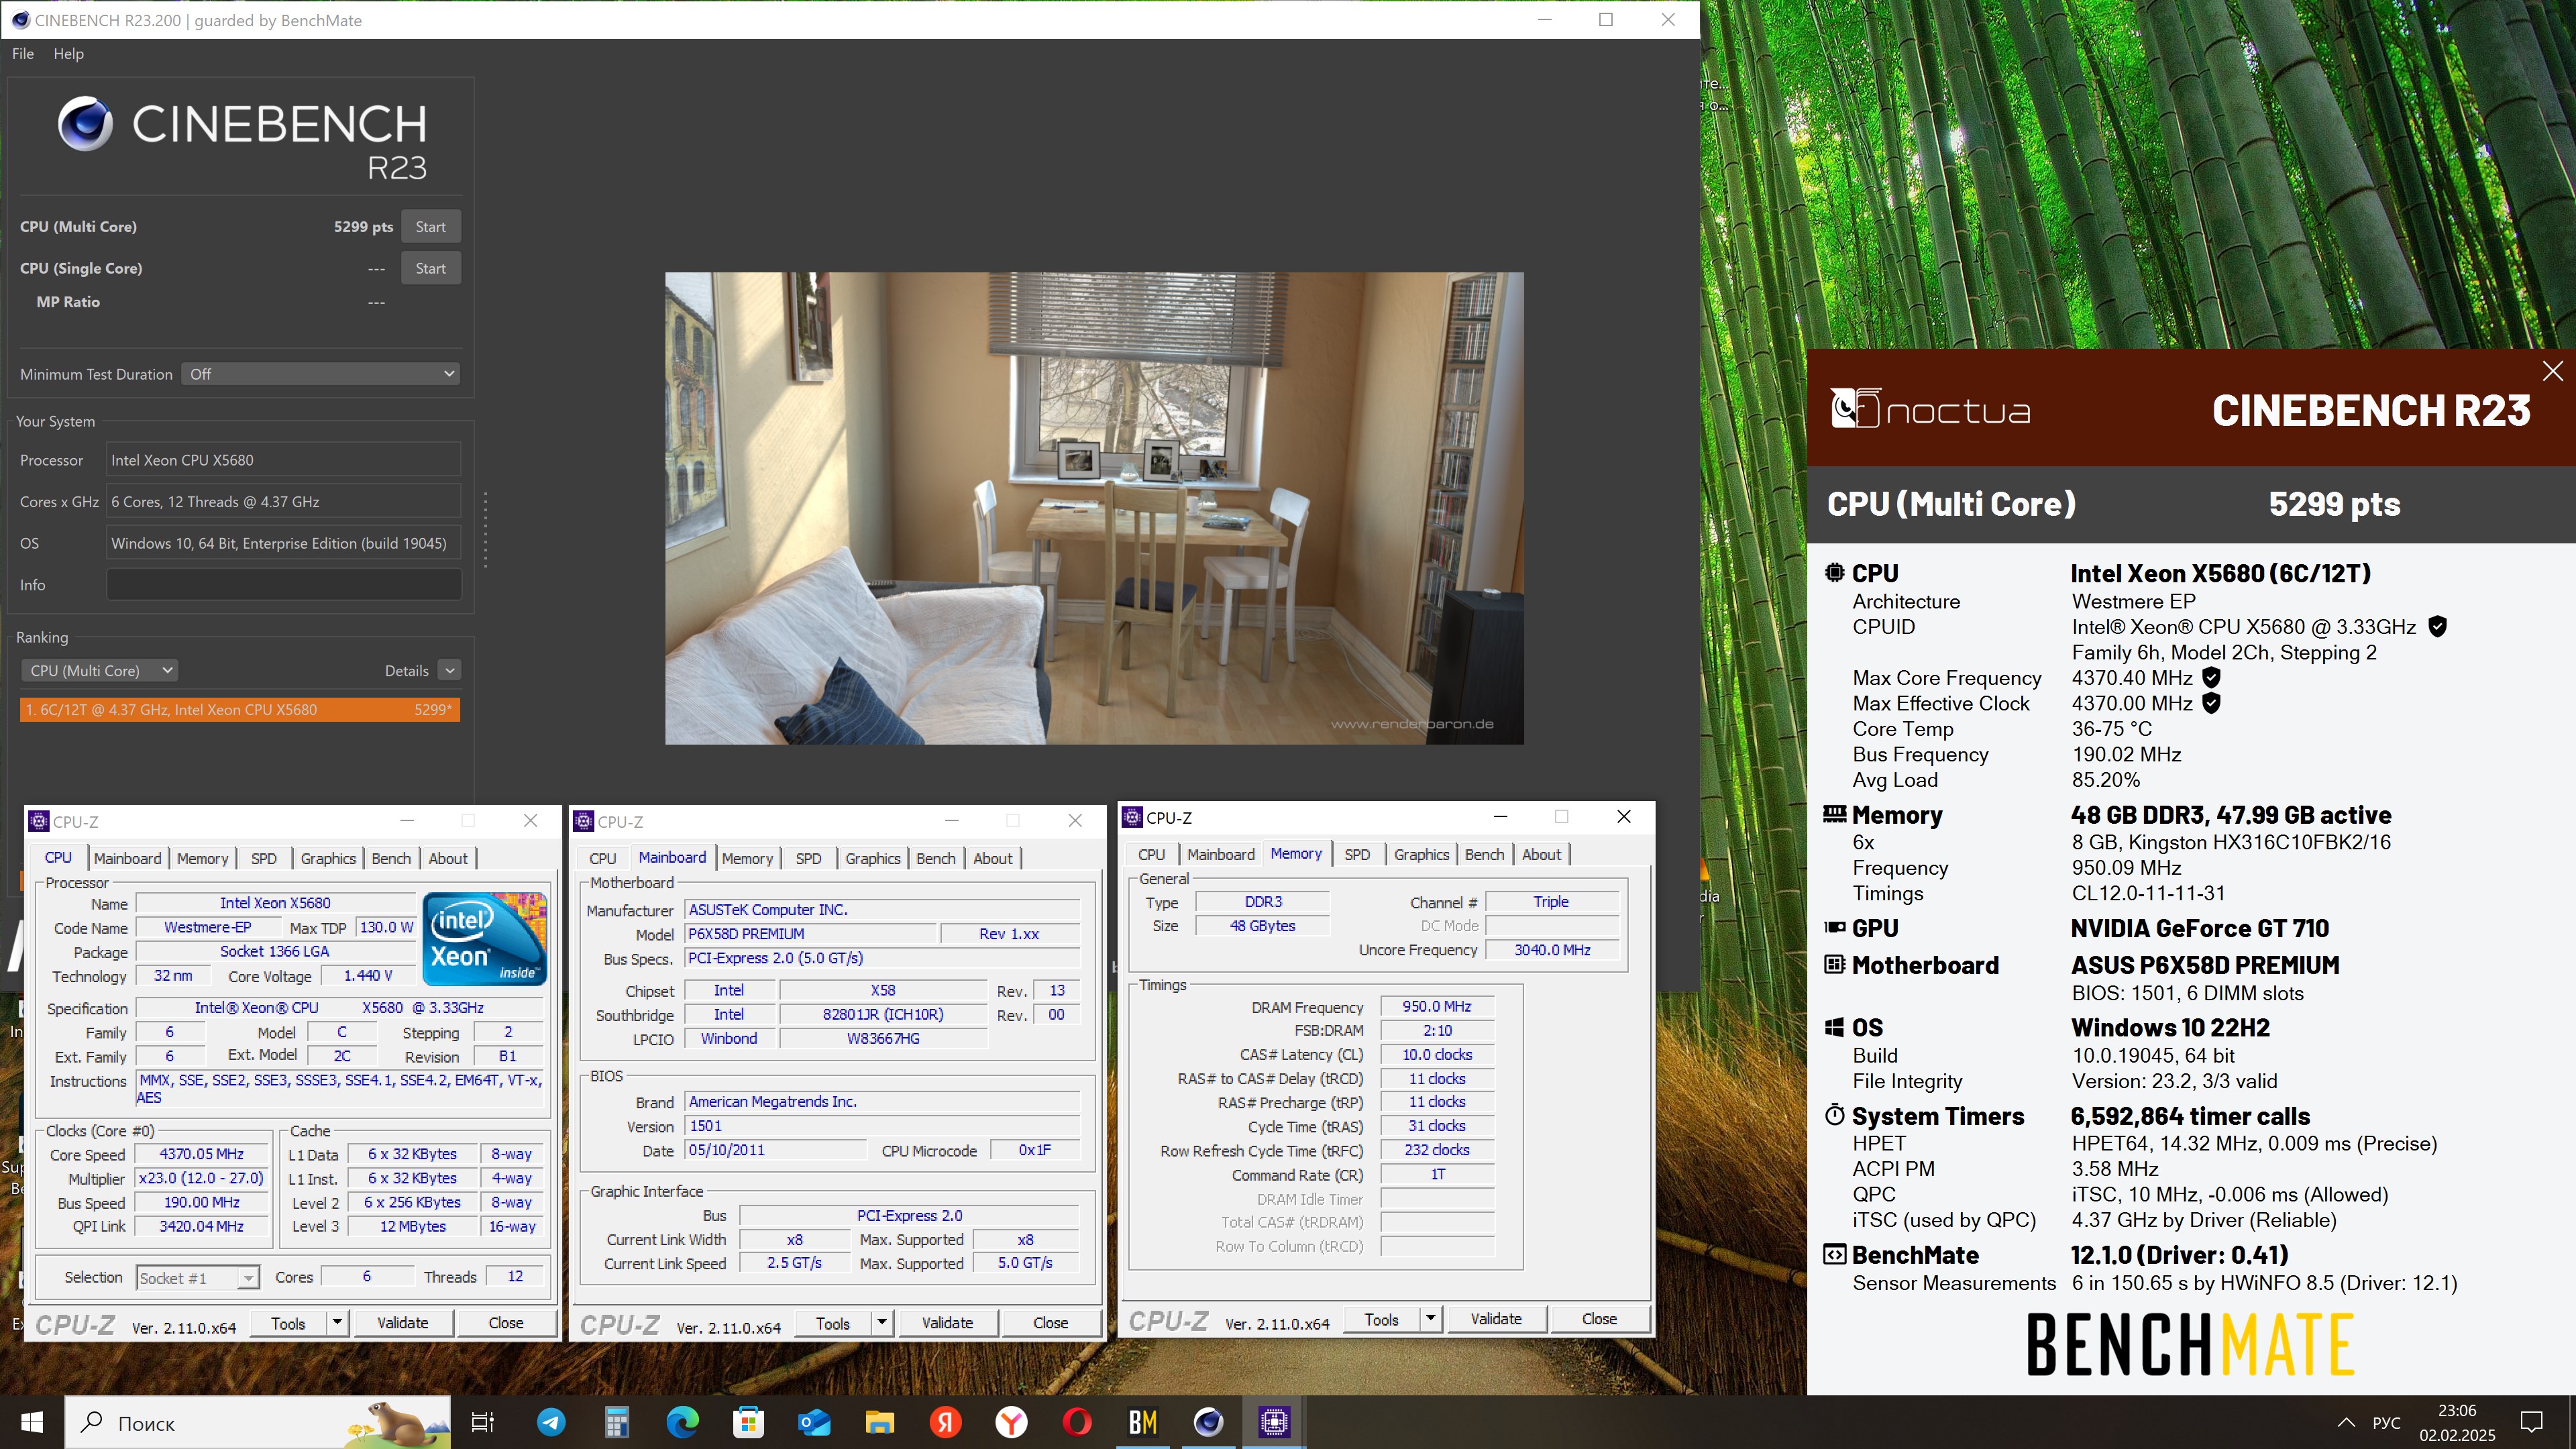Open CPU (Multi Core) ranking dropdown

coord(100,670)
